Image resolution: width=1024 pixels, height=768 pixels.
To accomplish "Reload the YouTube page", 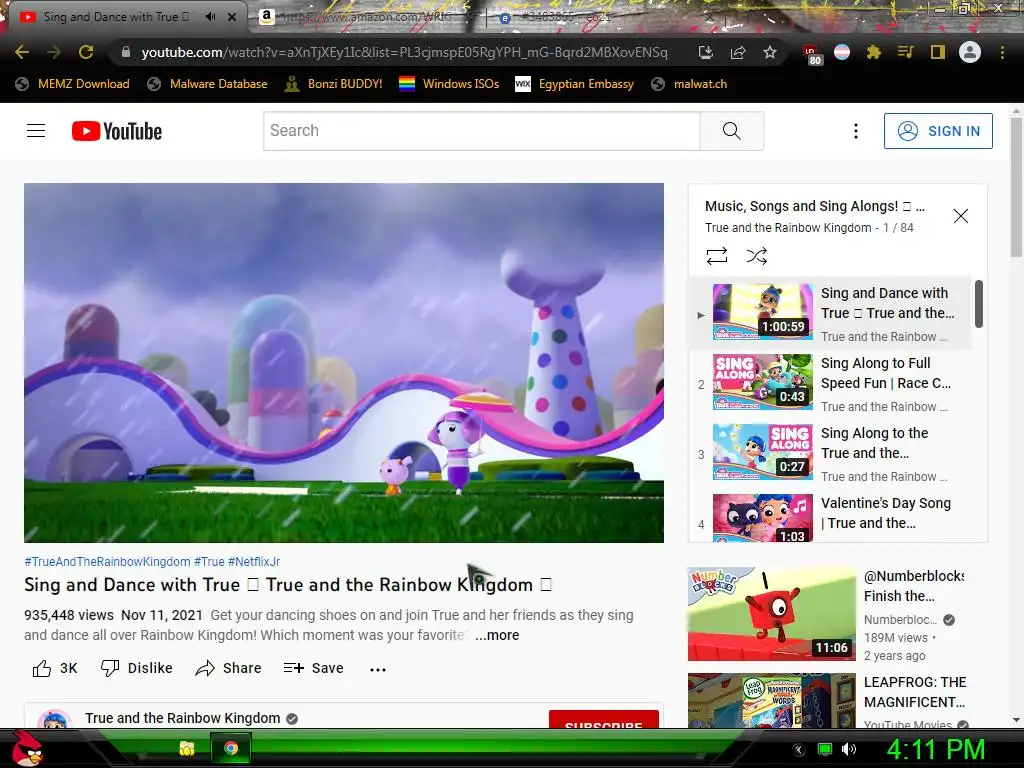I will [x=86, y=52].
